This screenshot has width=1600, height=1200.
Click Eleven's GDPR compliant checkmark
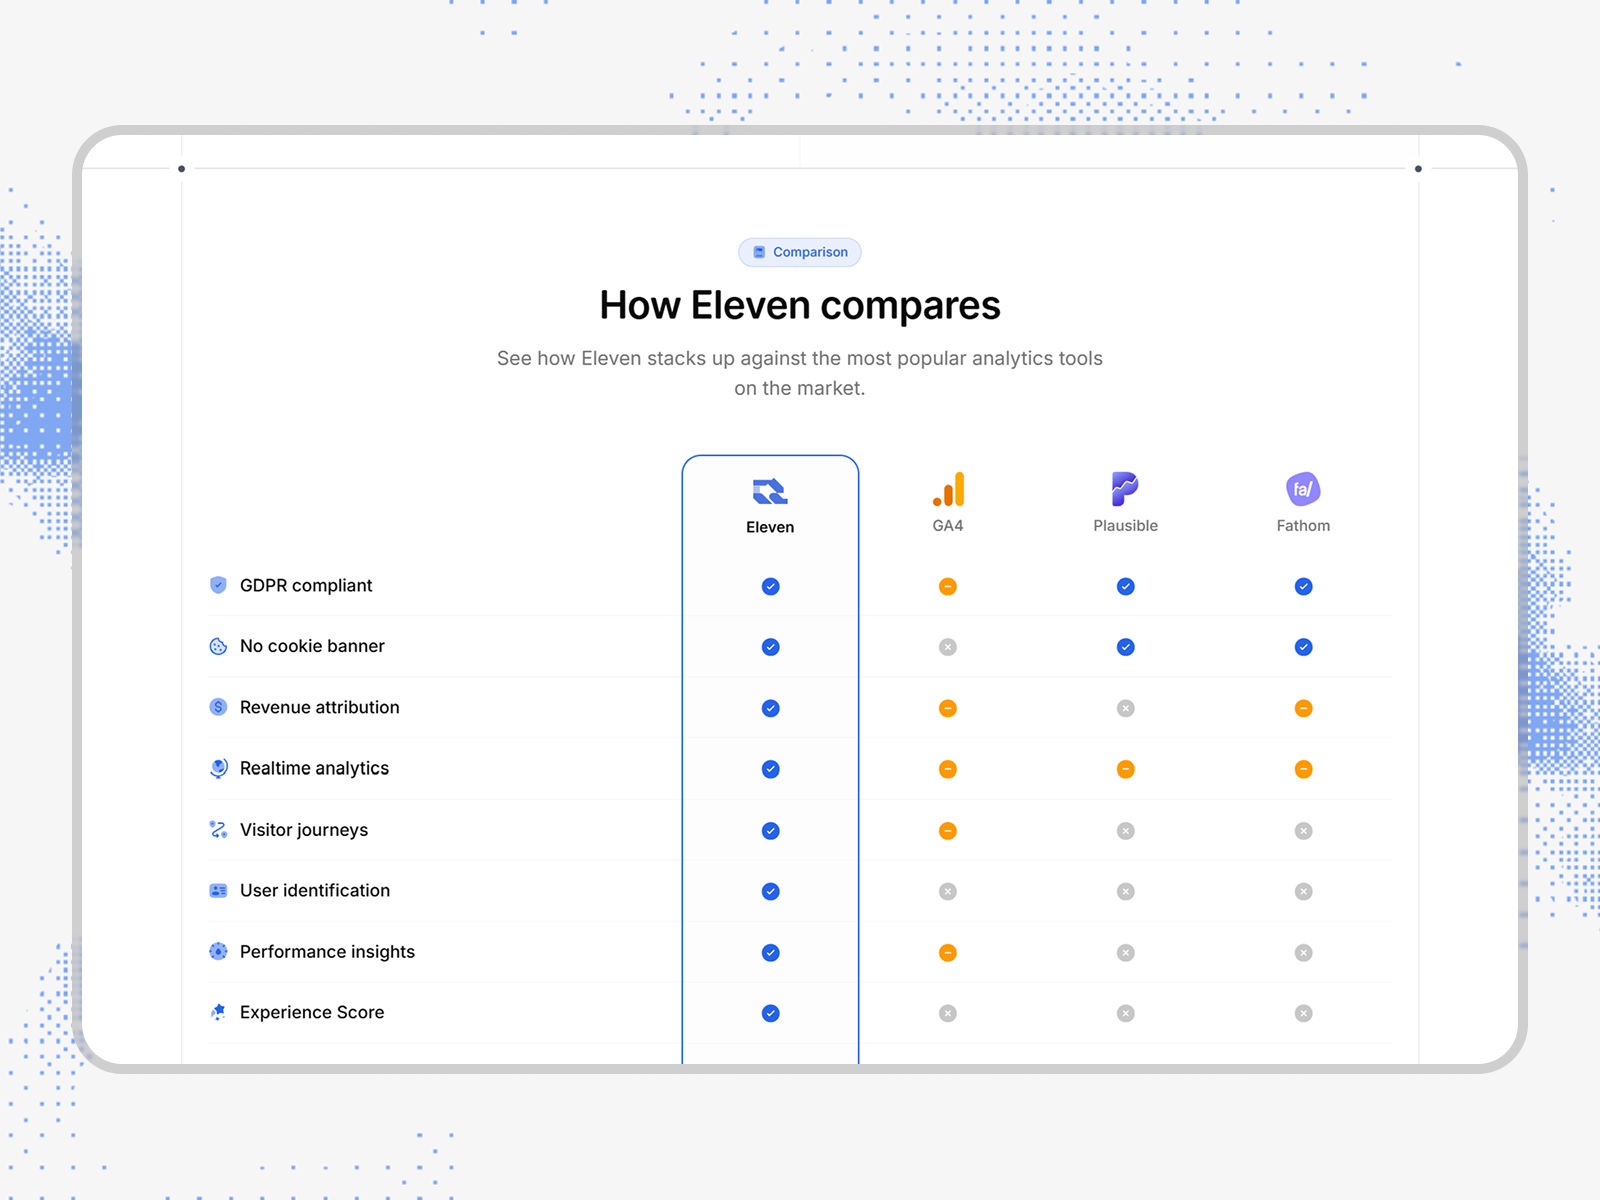point(770,586)
